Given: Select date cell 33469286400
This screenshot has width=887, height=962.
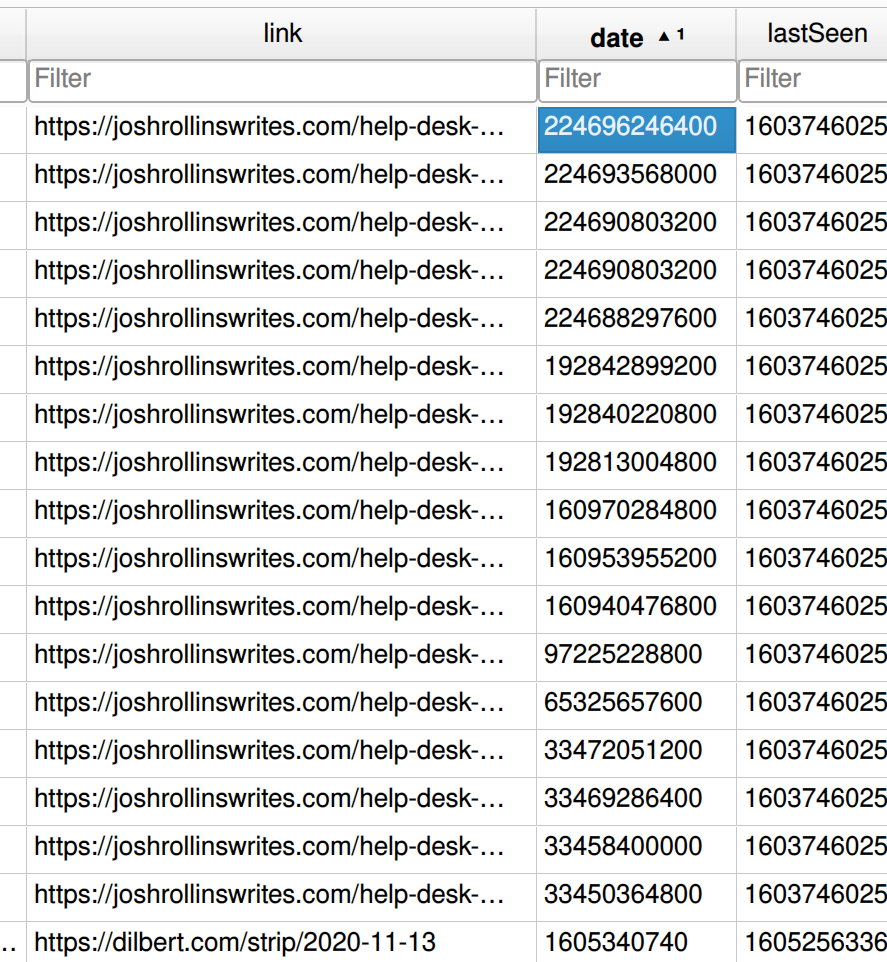Looking at the screenshot, I should (x=637, y=801).
